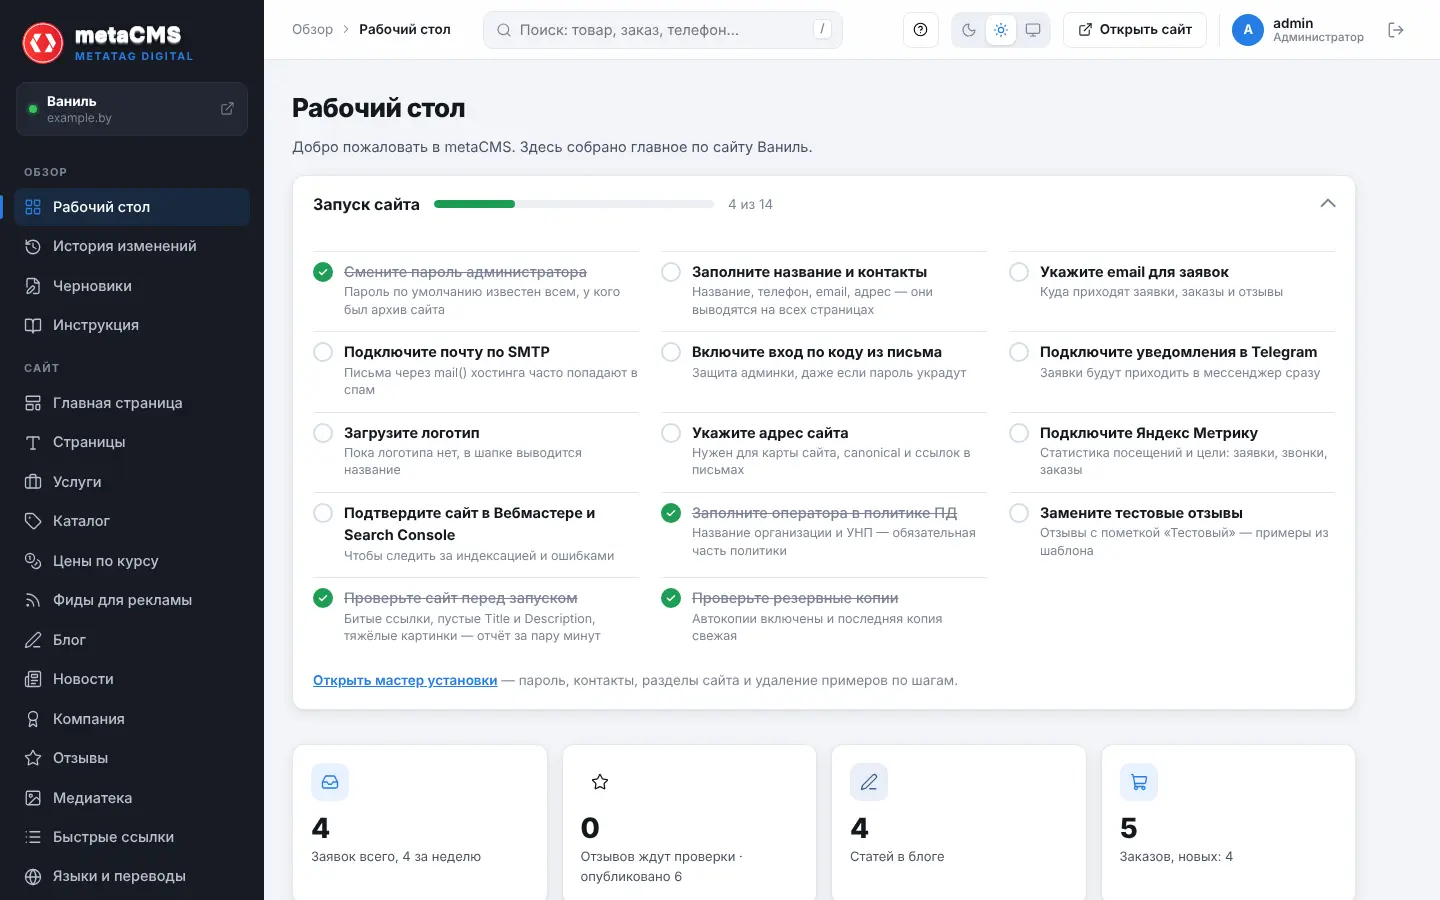Click the 'Включите вход по коду из письма' title

(817, 352)
